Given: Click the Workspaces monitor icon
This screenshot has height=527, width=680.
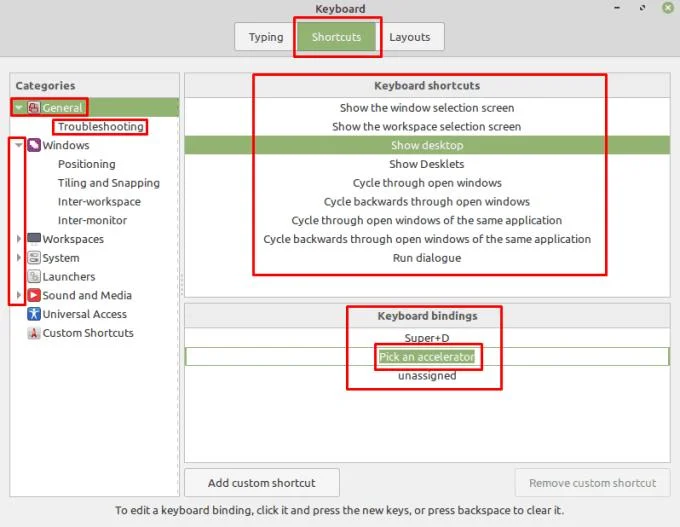Looking at the screenshot, I should pos(34,239).
